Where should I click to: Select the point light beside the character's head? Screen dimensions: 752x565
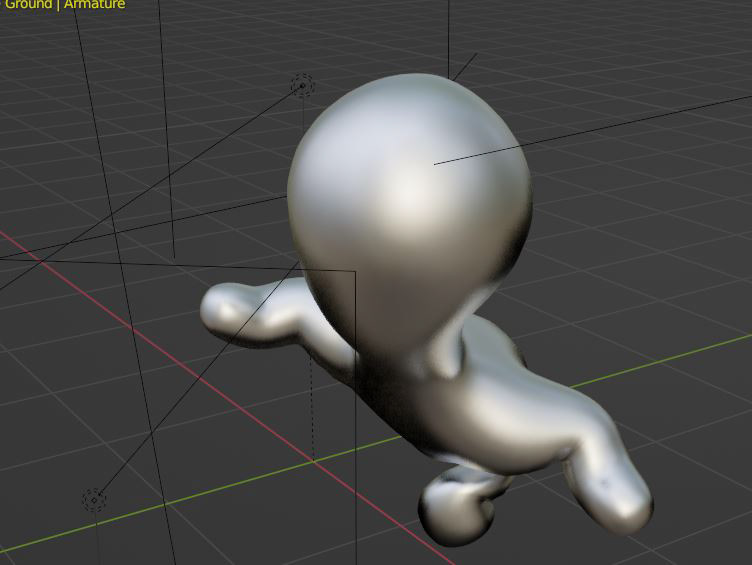303,86
